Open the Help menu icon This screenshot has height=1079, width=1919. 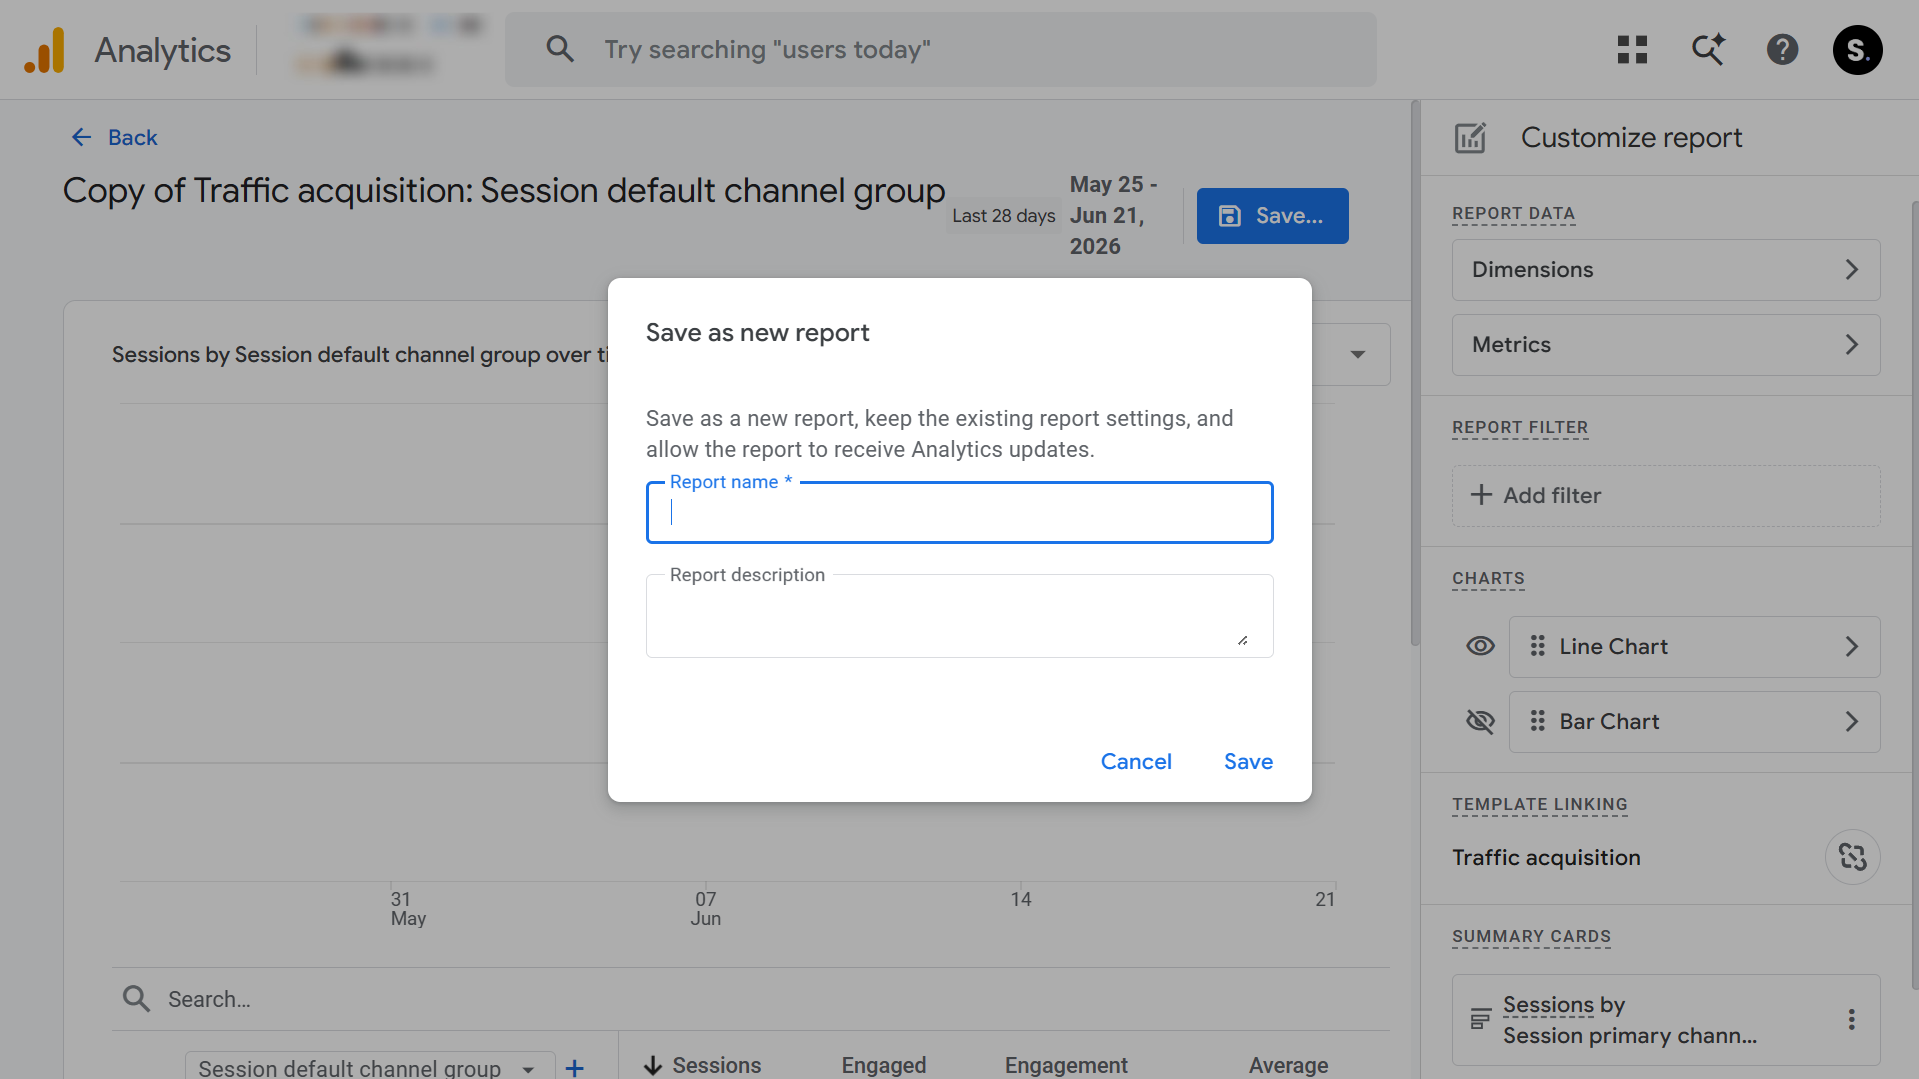[x=1782, y=50]
